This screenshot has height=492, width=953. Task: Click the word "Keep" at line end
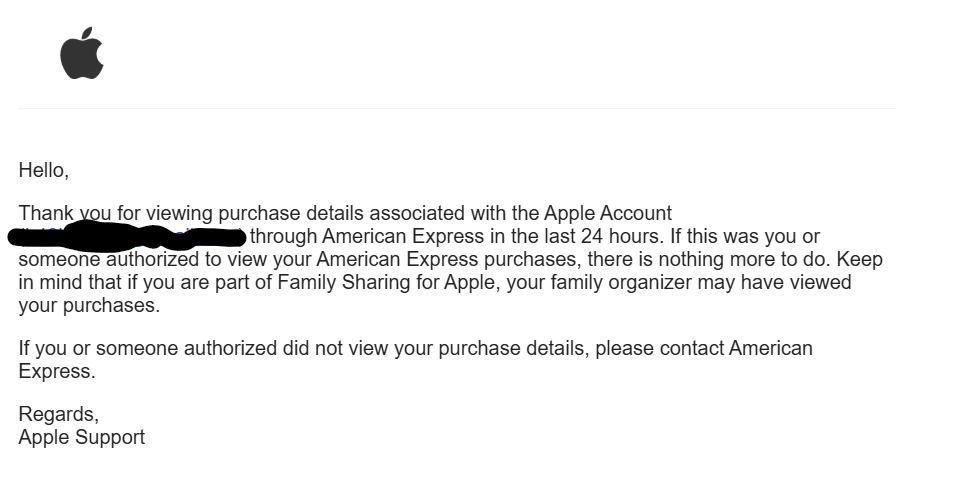coord(859,259)
